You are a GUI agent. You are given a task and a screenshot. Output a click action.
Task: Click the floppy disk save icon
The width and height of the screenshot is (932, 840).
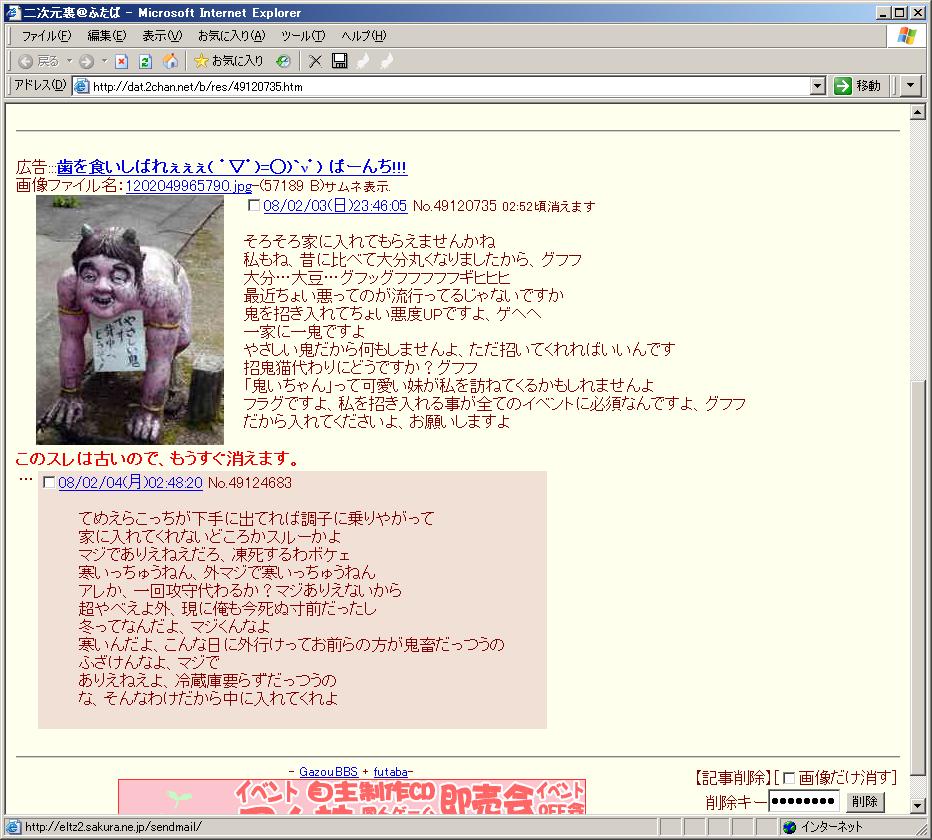tap(339, 61)
